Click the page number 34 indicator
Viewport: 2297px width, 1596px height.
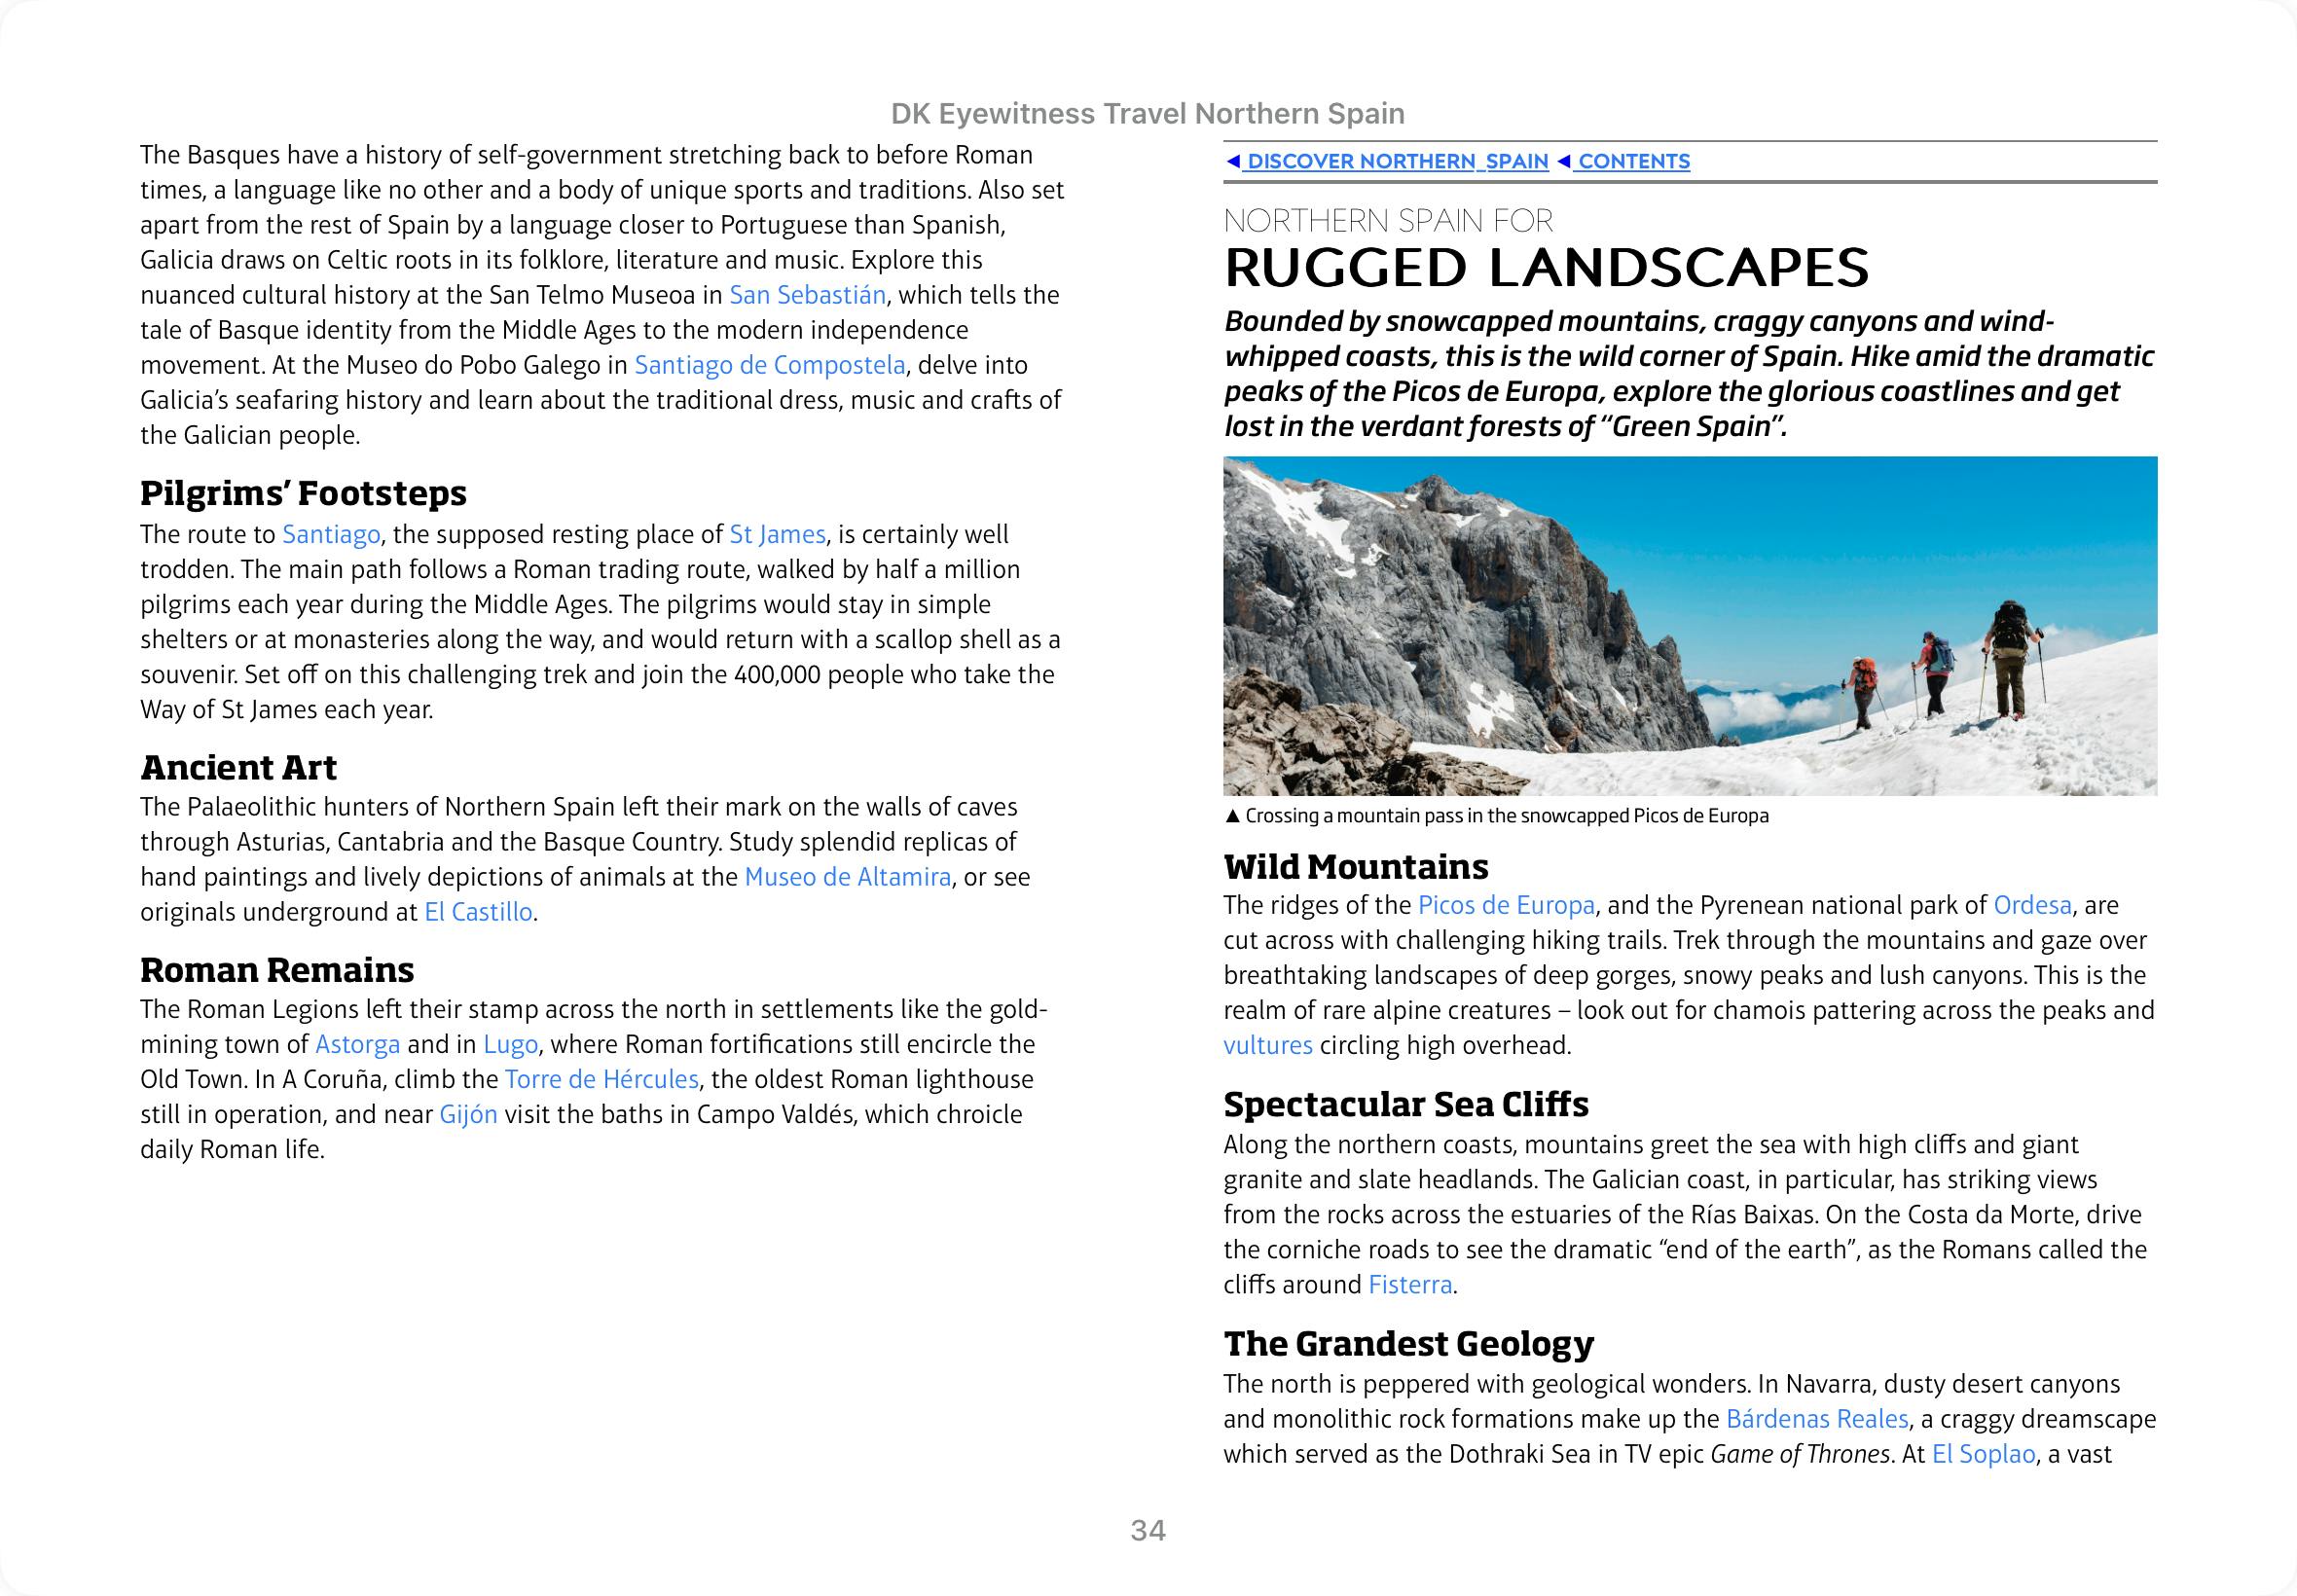point(1148,1530)
